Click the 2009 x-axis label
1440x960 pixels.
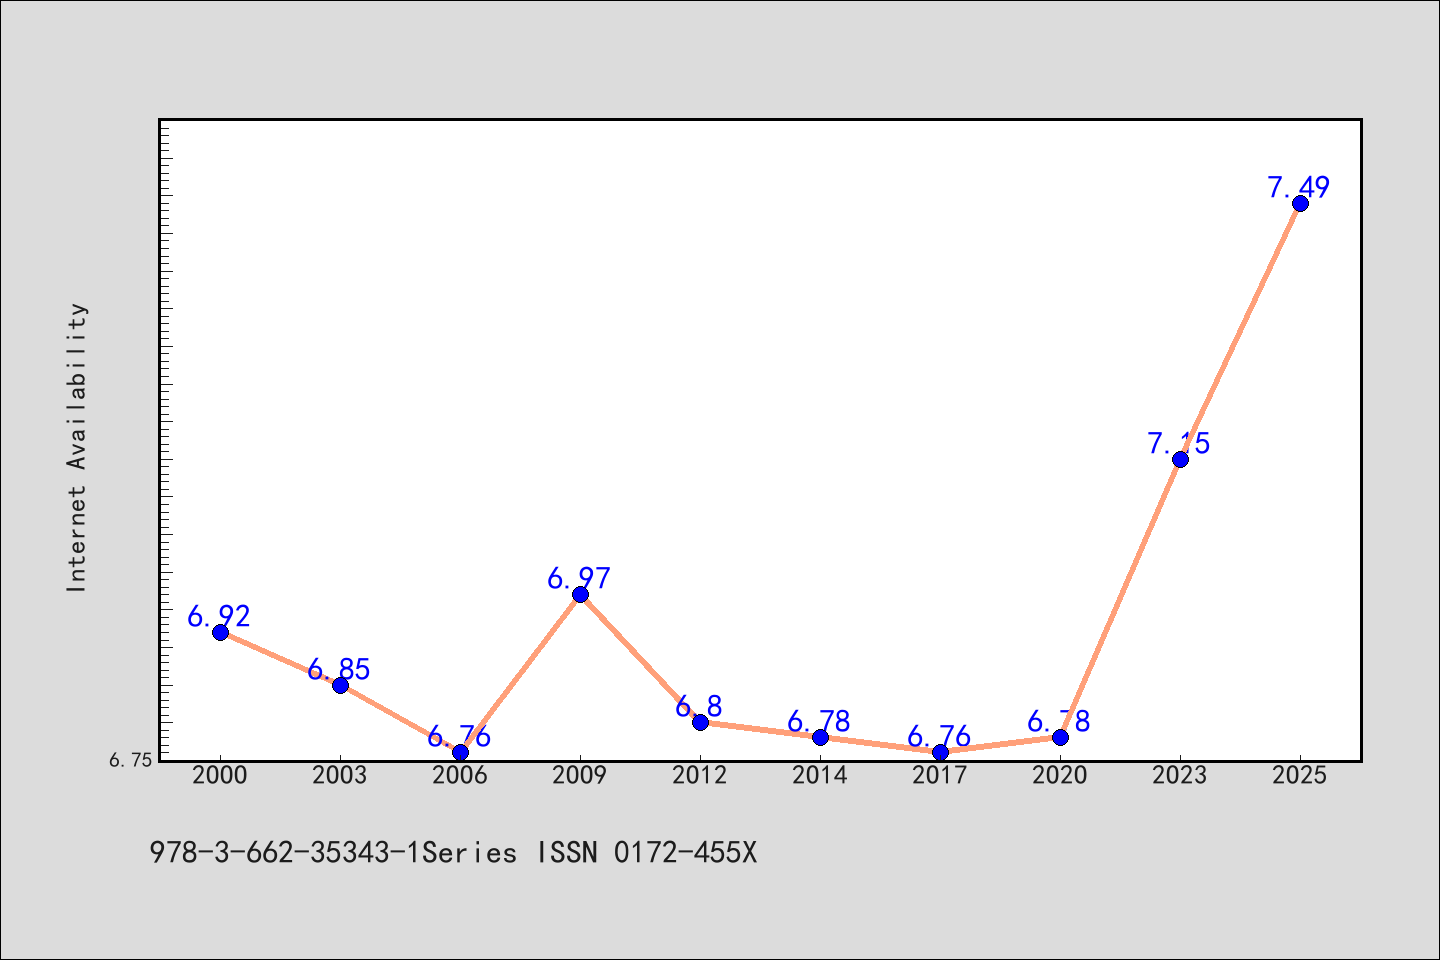pyautogui.click(x=580, y=775)
